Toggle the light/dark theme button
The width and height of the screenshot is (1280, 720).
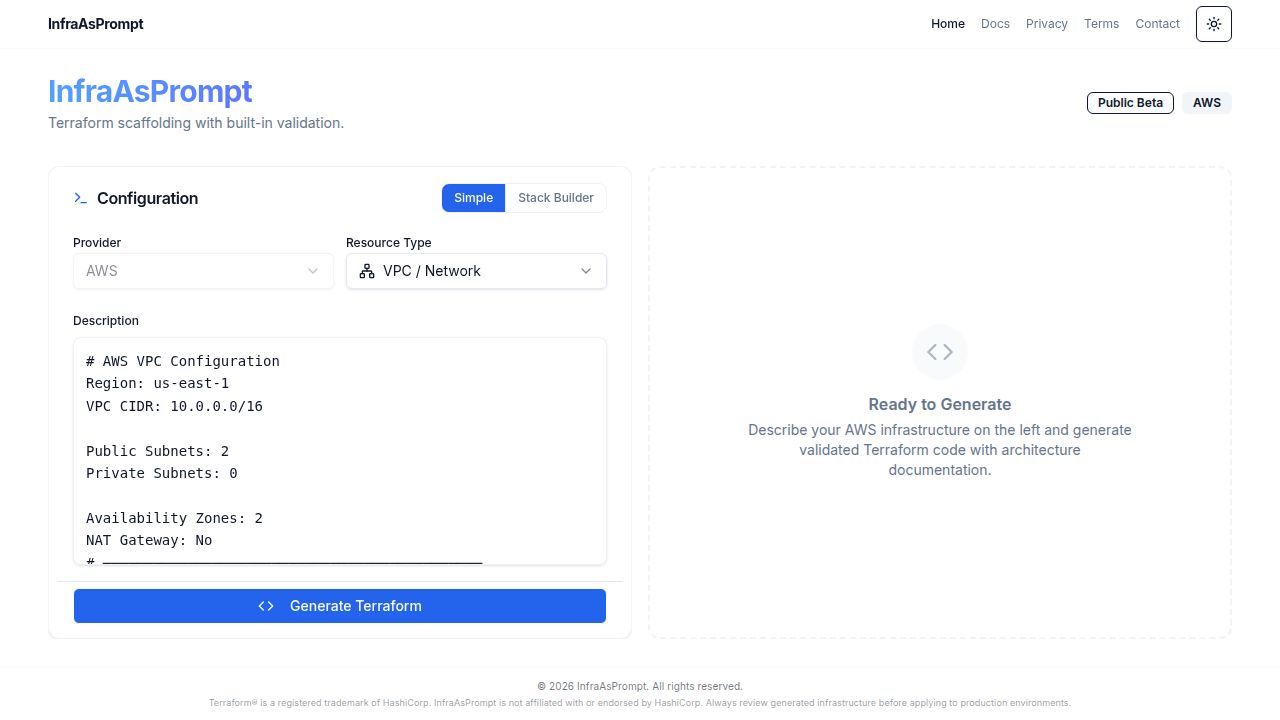[1213, 24]
